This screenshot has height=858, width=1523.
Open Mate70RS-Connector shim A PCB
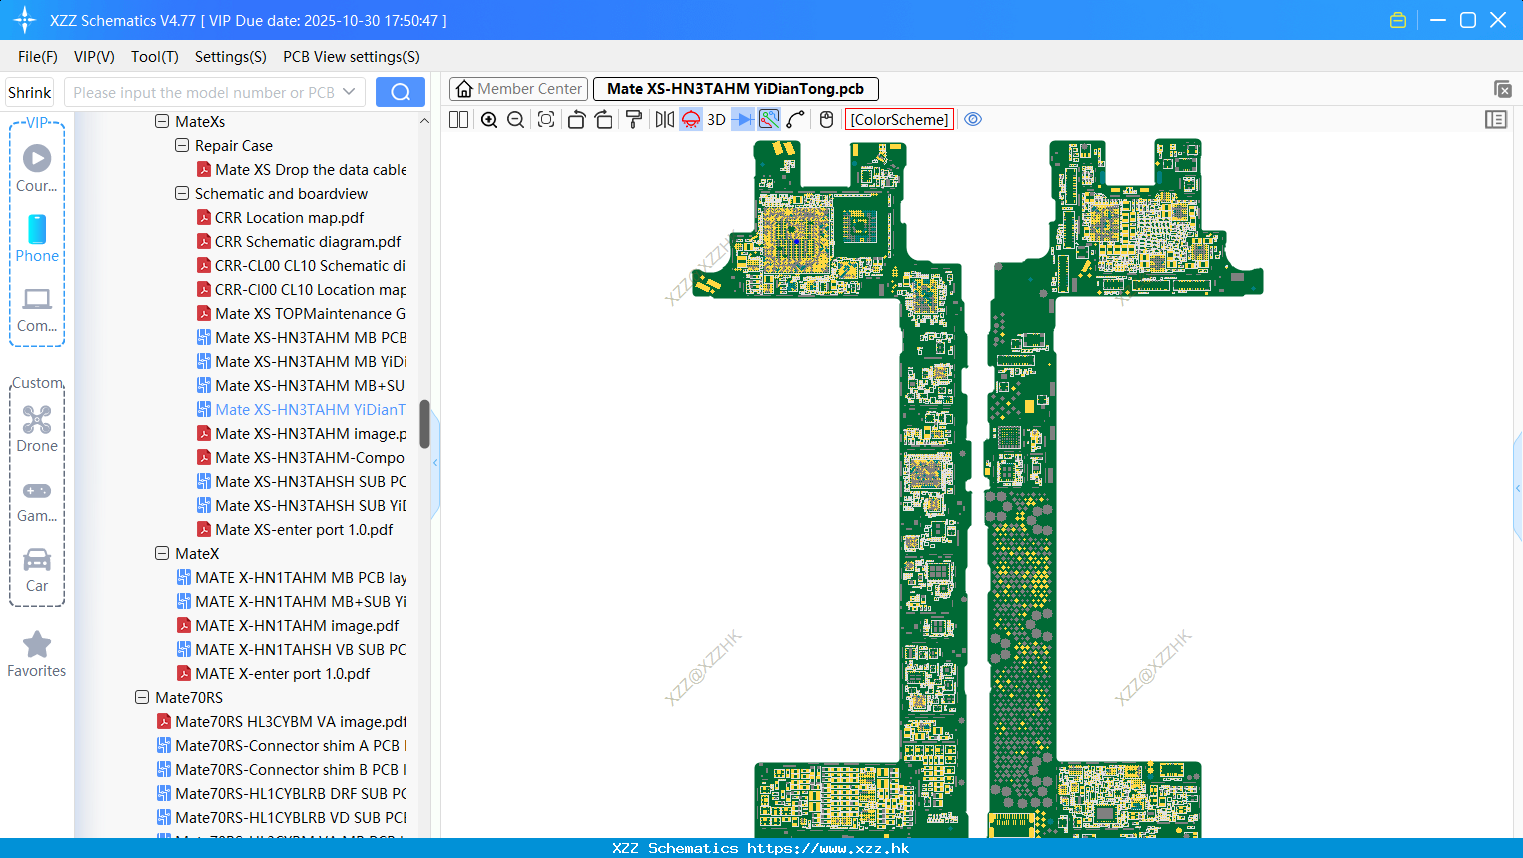point(281,745)
